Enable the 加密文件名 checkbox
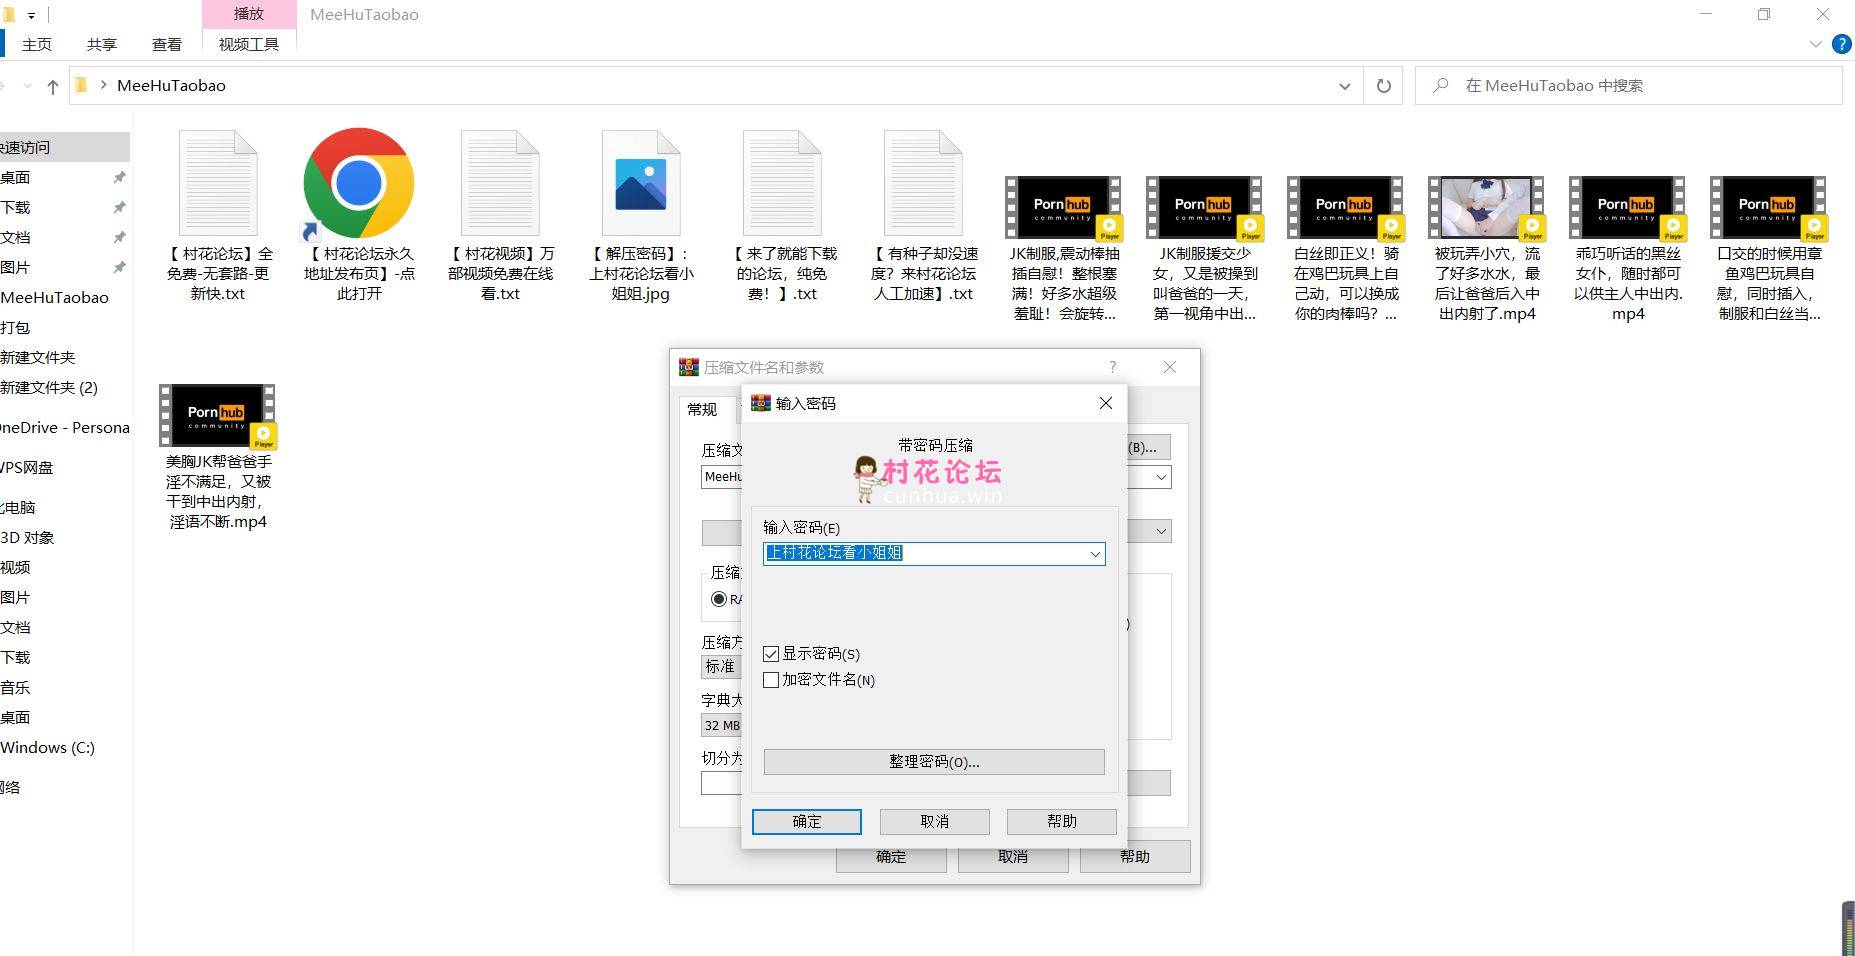 (771, 680)
